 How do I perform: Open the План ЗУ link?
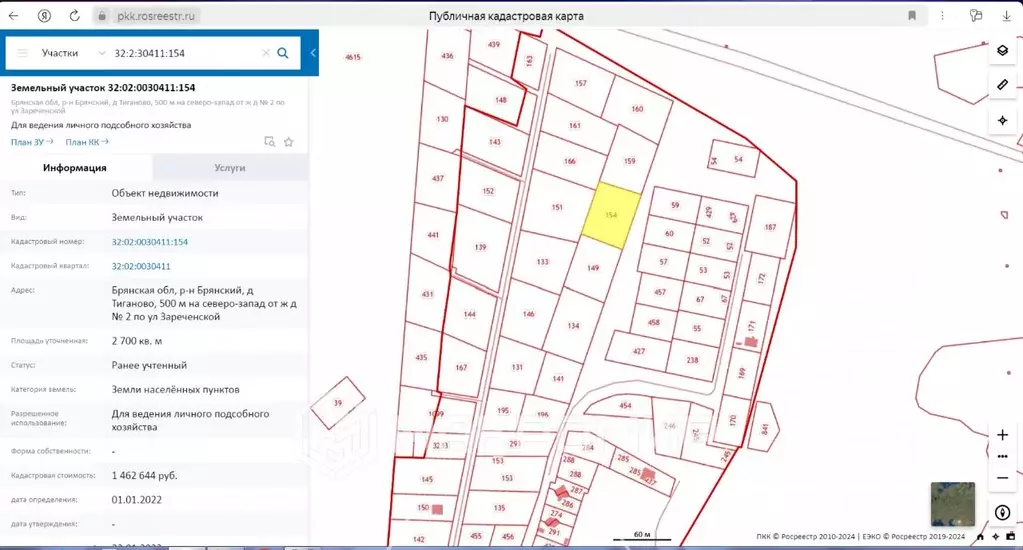(x=32, y=142)
